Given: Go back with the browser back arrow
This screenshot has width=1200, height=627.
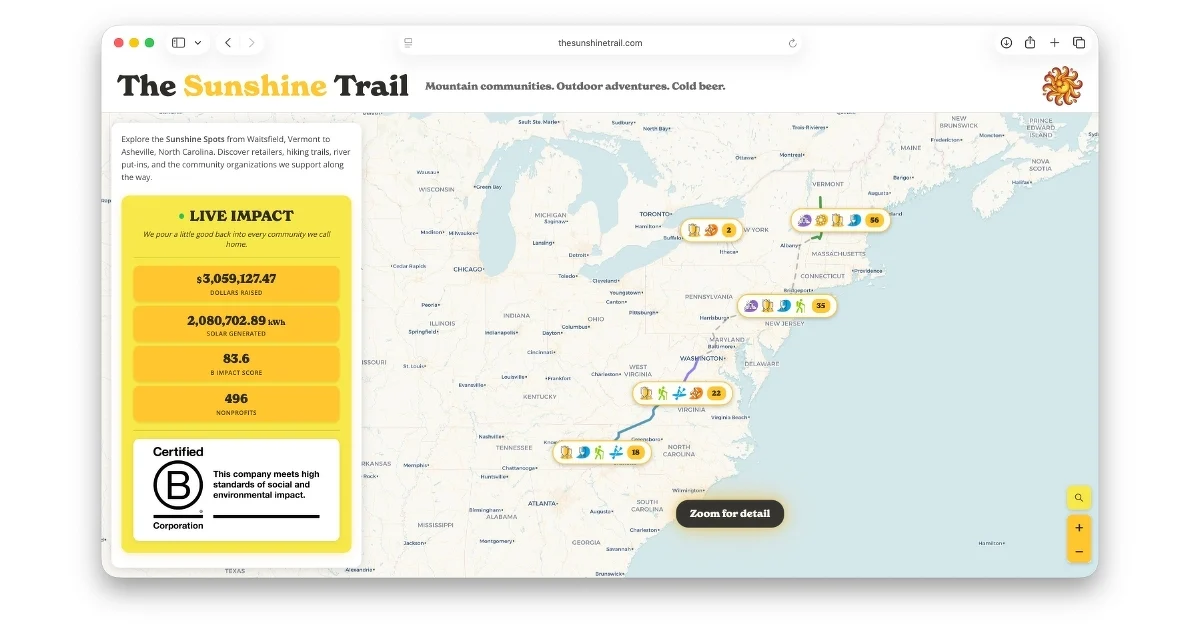Looking at the screenshot, I should [x=228, y=43].
